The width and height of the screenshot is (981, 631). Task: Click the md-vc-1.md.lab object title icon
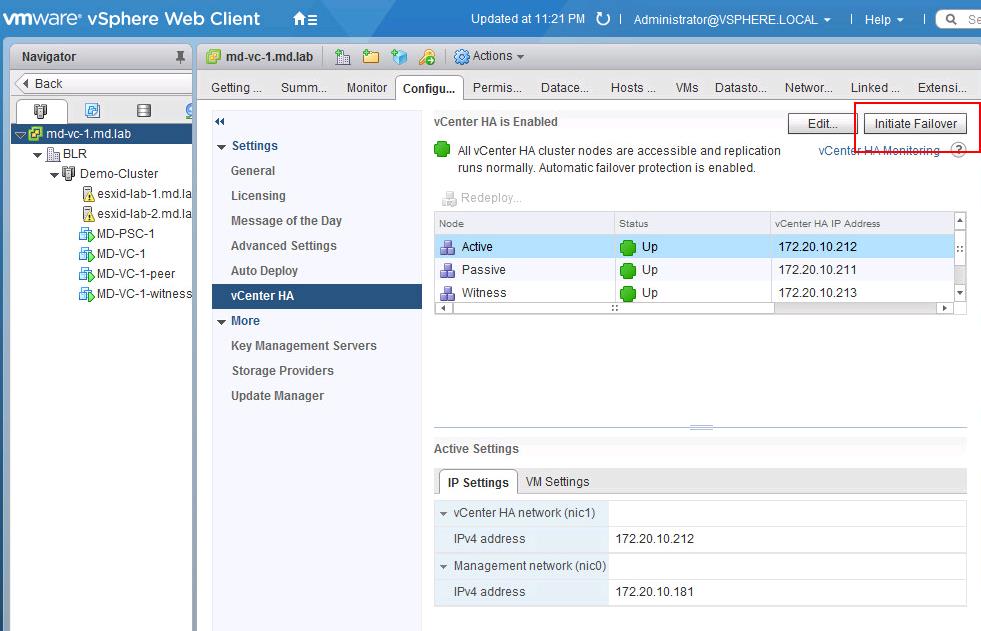tap(214, 57)
